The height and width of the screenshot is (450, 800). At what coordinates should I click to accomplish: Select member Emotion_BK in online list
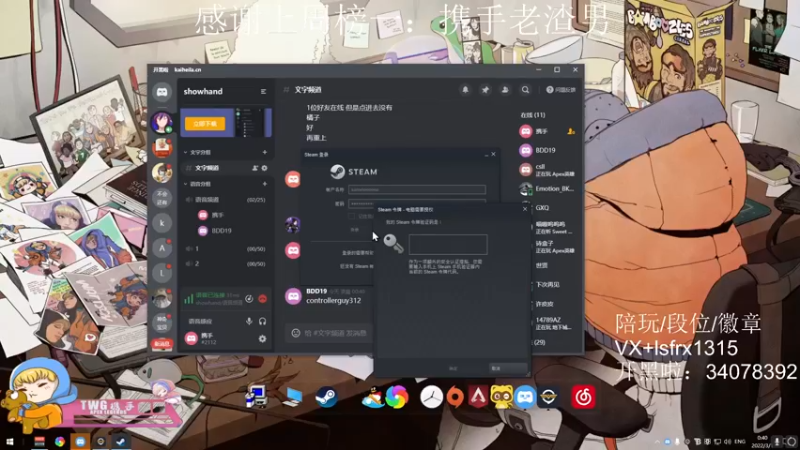point(547,189)
